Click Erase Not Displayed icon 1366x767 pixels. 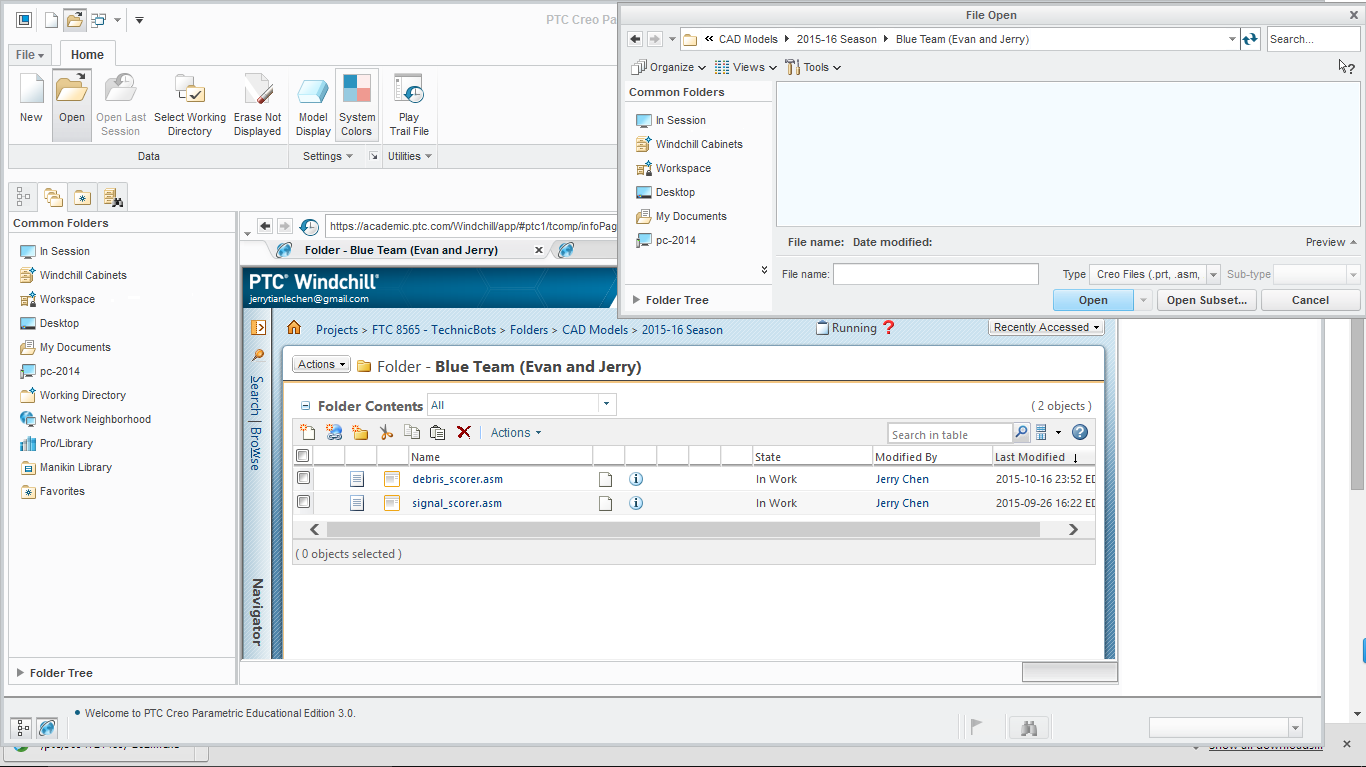[258, 103]
